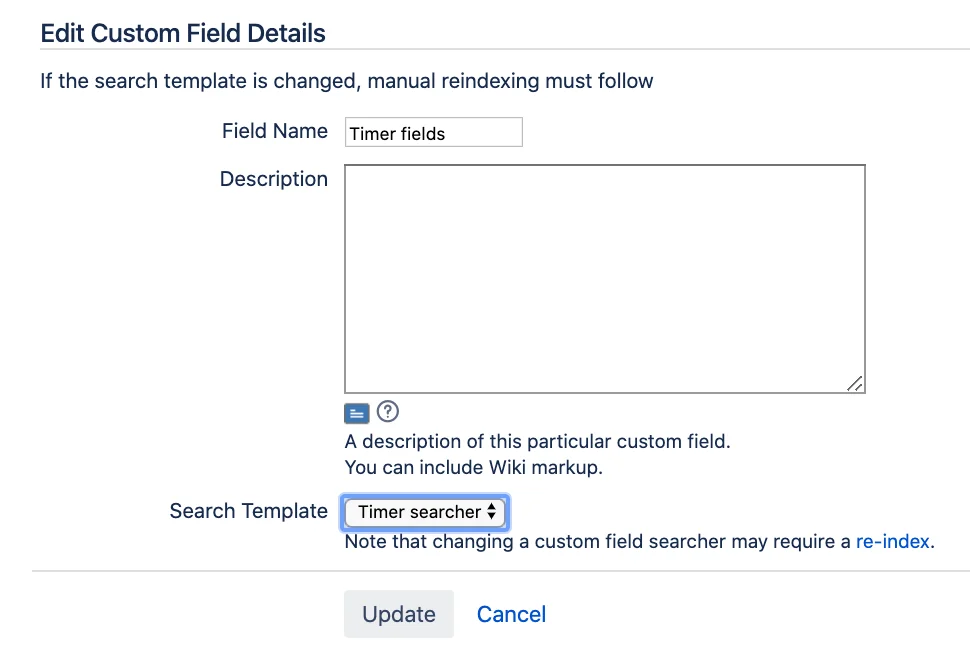Click the divider line below the heading
The height and width of the screenshot is (666, 970).
point(505,49)
